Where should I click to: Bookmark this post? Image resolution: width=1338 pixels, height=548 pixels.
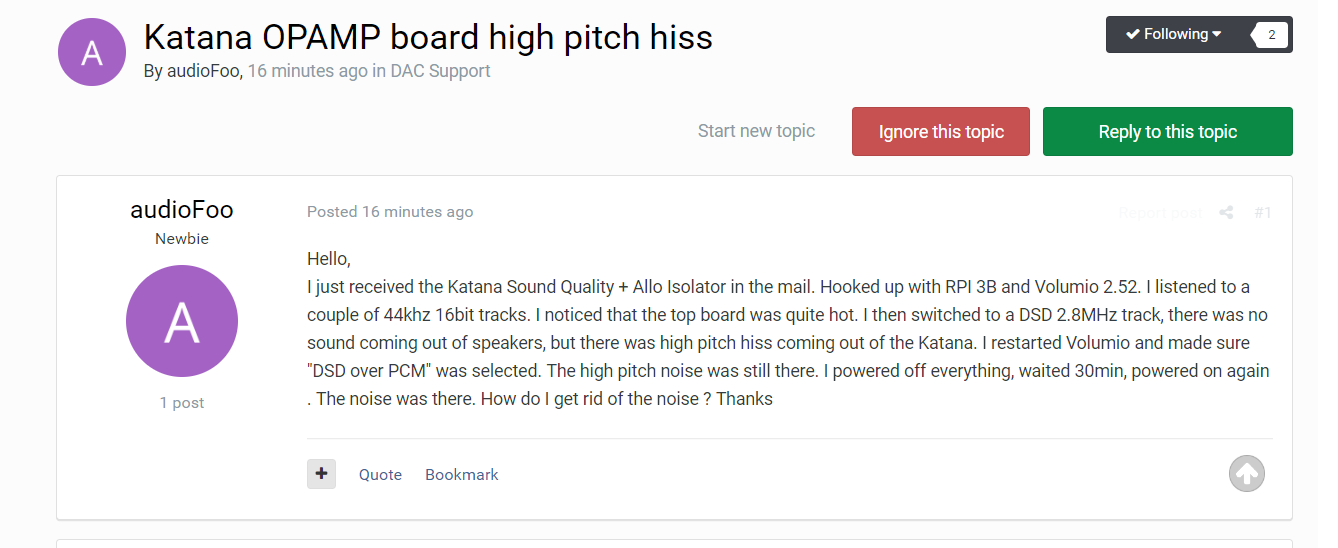[x=462, y=475]
